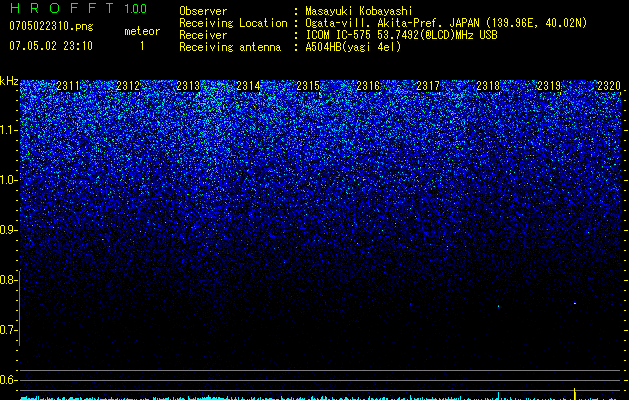Image resolution: width=629 pixels, height=400 pixels.
Task: Click the meteor count value 1
Action: [x=142, y=46]
